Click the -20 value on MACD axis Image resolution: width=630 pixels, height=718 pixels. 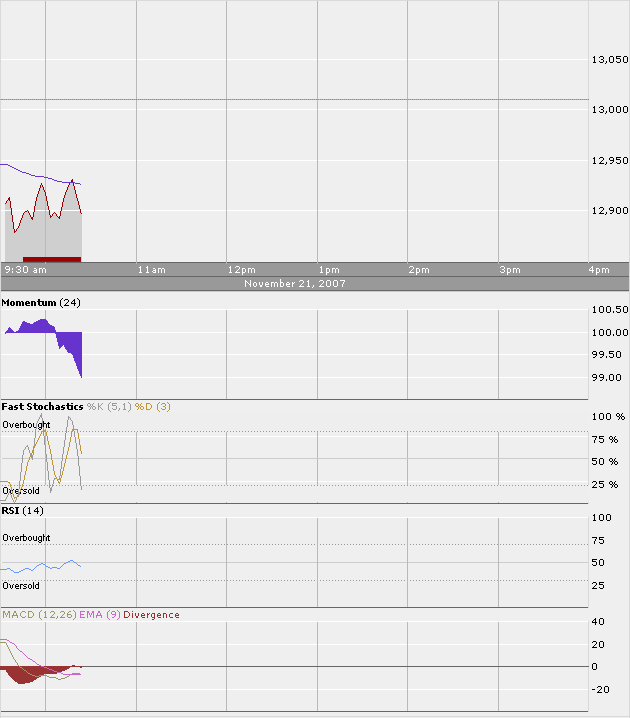click(x=600, y=690)
